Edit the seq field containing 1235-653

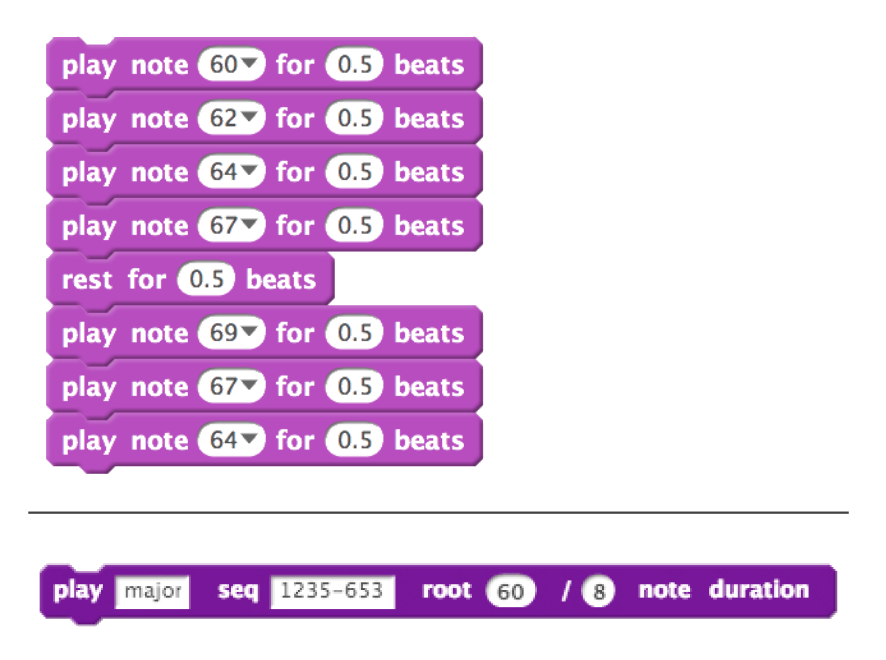[332, 591]
